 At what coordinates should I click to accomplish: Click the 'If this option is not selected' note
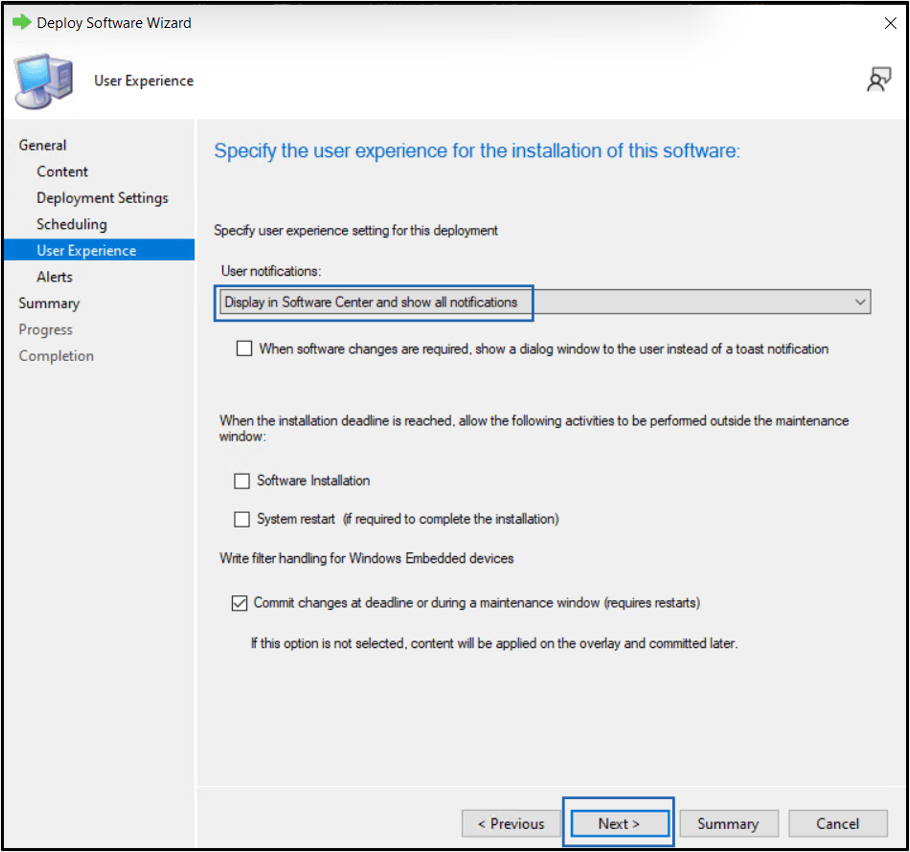point(494,643)
